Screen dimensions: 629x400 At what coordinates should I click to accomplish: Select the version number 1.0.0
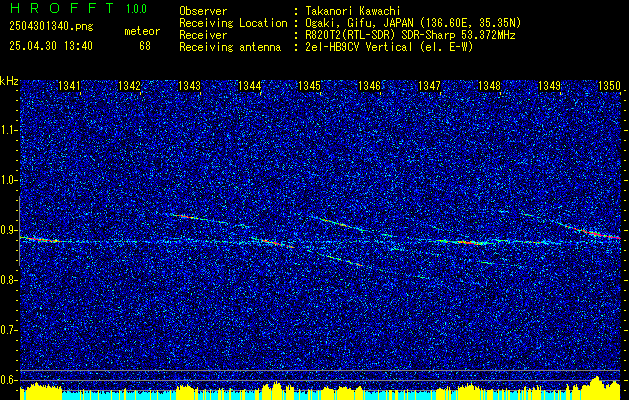point(136,9)
